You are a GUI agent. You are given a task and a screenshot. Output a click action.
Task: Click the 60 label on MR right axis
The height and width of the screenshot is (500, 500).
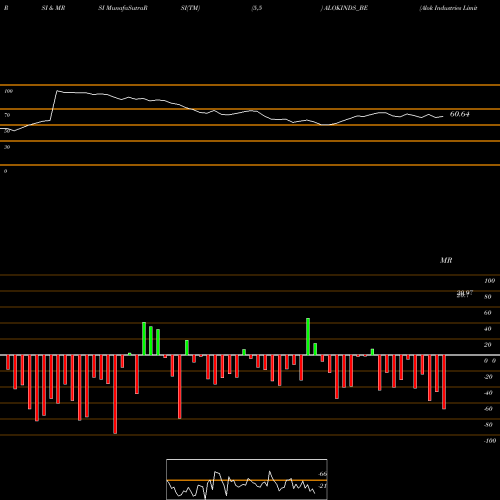488,313
